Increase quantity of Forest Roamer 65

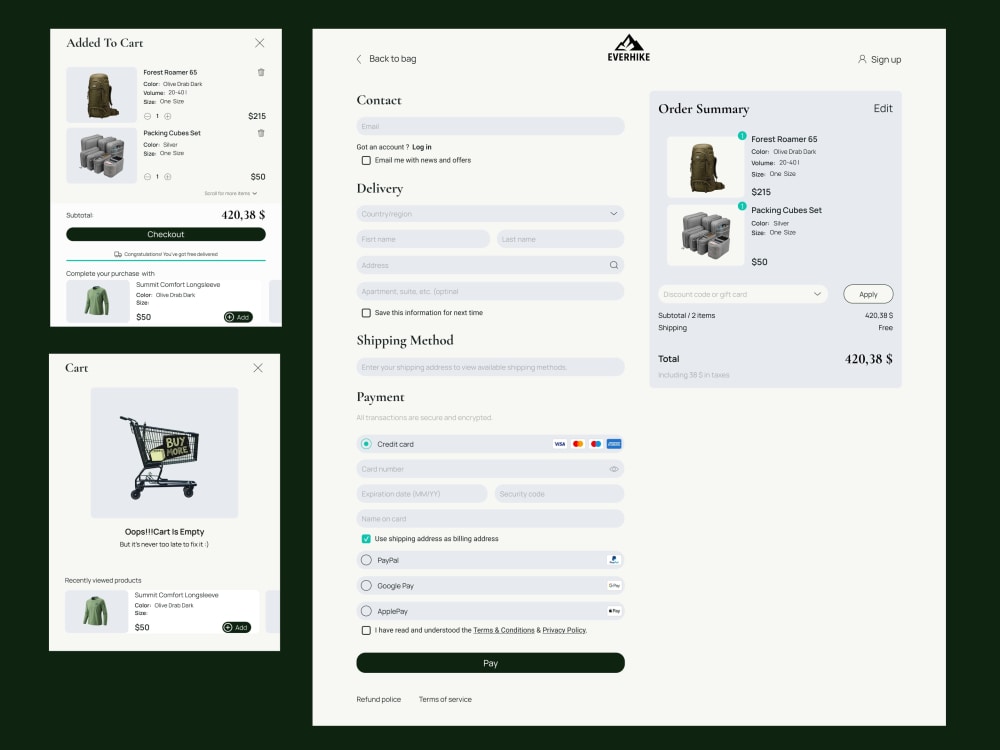coord(168,116)
